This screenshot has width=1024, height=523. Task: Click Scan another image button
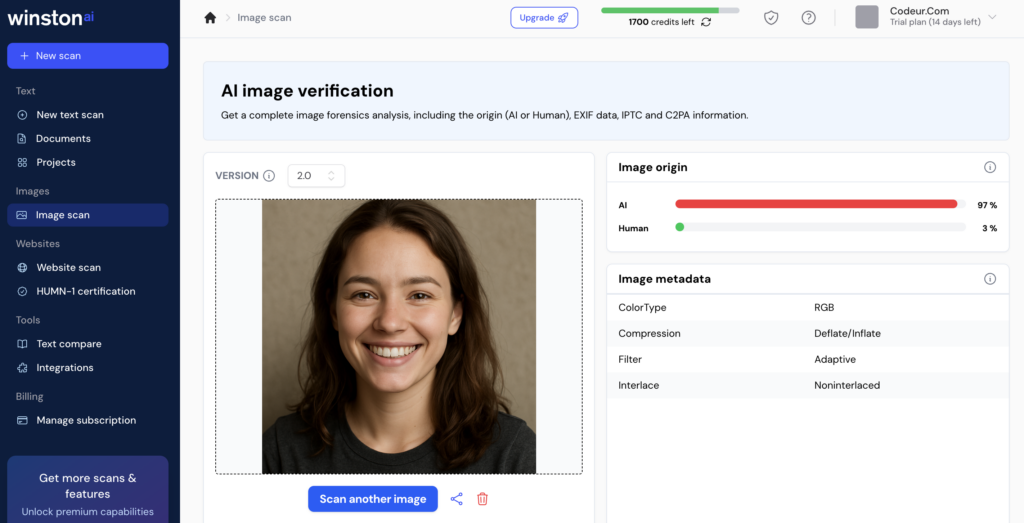[372, 499]
